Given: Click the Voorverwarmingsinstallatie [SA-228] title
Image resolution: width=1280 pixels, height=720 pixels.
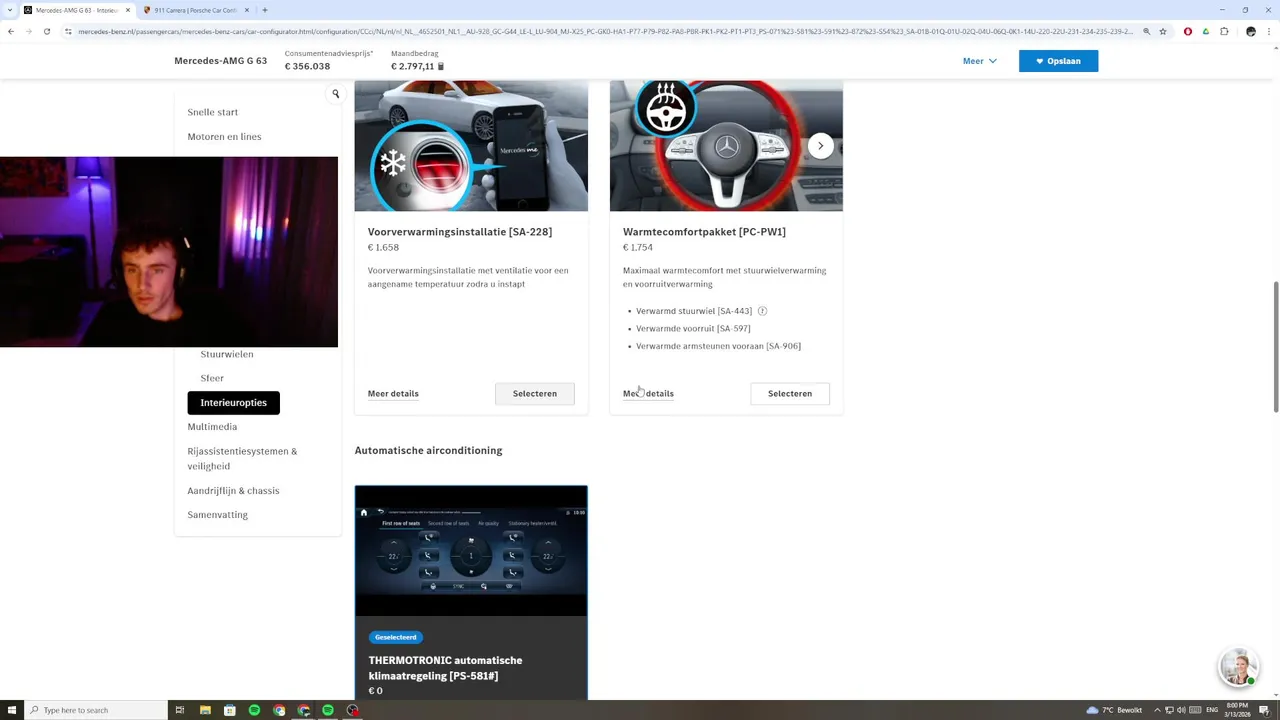Looking at the screenshot, I should (x=460, y=232).
